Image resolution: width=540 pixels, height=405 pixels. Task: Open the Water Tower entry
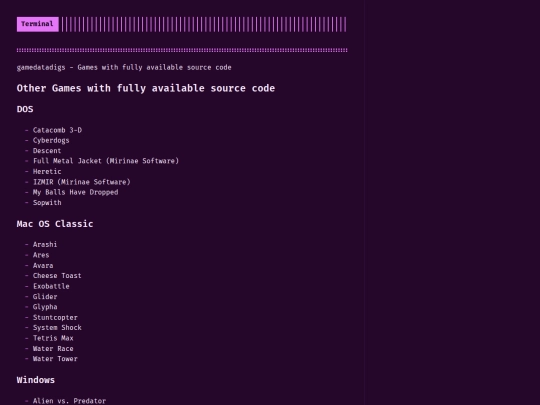pos(55,359)
